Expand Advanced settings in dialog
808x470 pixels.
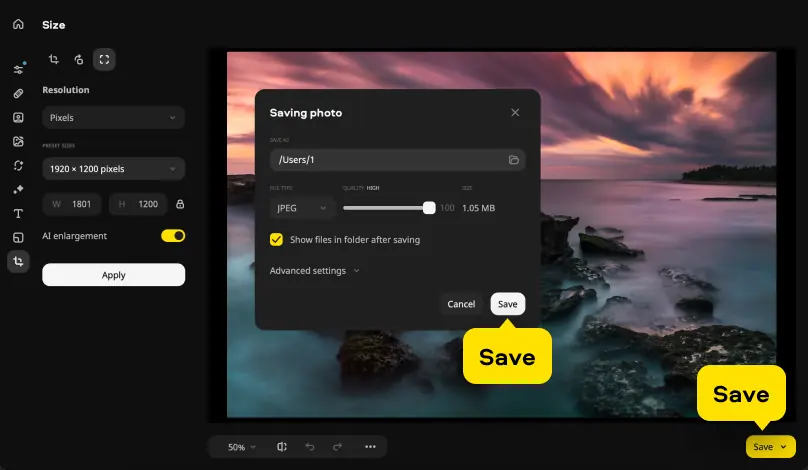[314, 271]
